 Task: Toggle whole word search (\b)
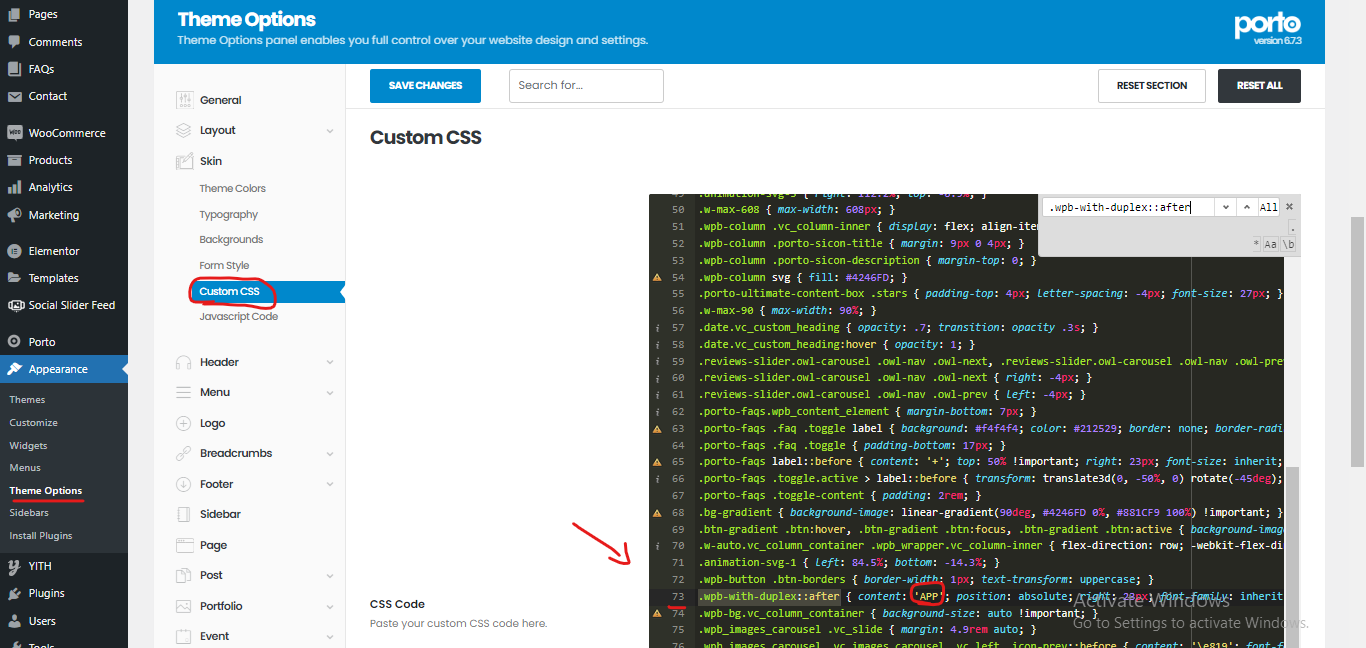pos(1288,244)
